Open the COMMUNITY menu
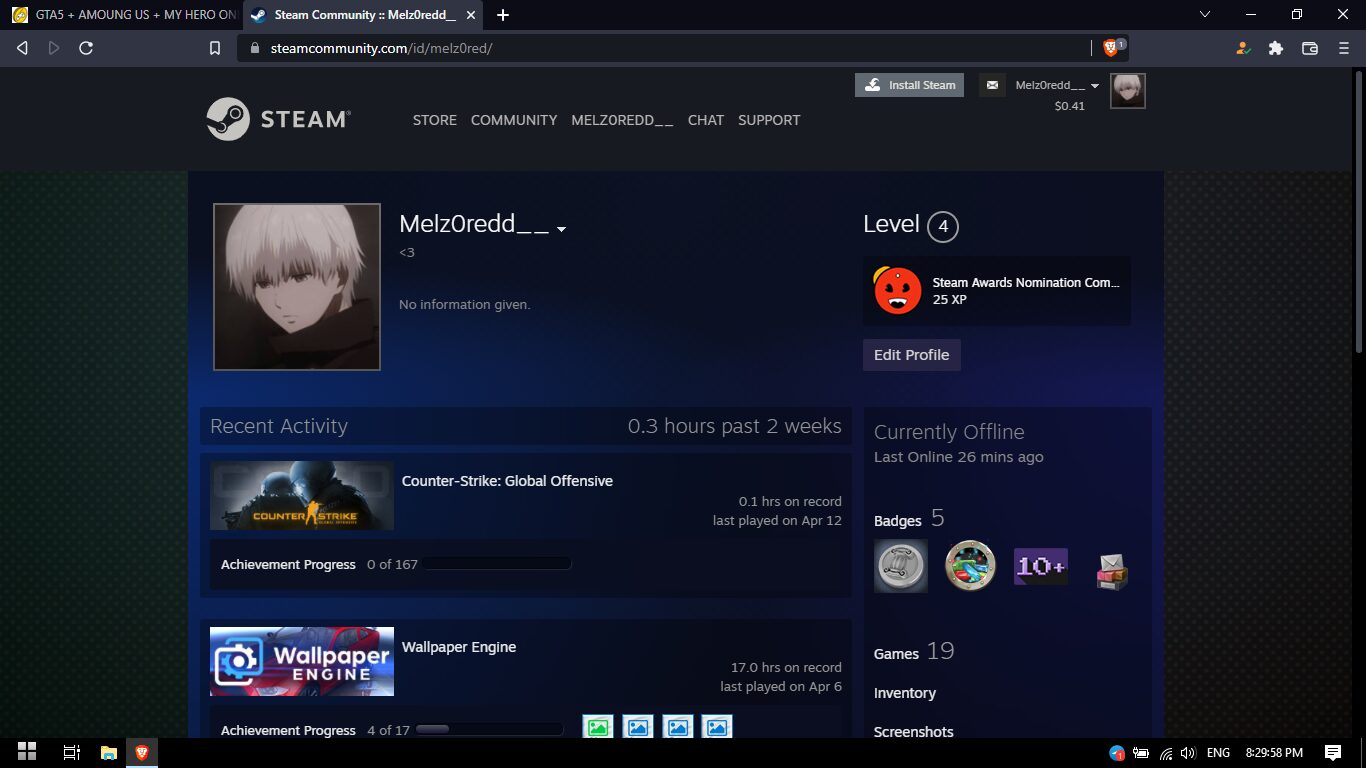 click(514, 120)
